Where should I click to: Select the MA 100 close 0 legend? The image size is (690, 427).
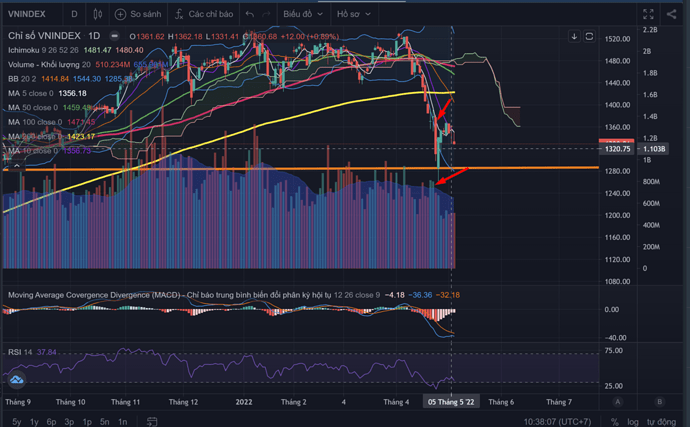coord(35,122)
